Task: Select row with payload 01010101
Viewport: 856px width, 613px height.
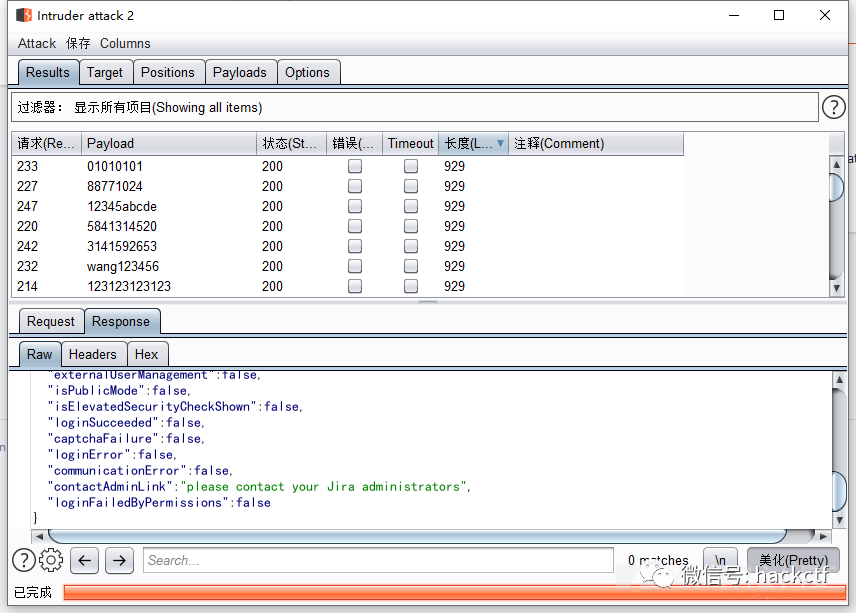Action: coord(347,166)
